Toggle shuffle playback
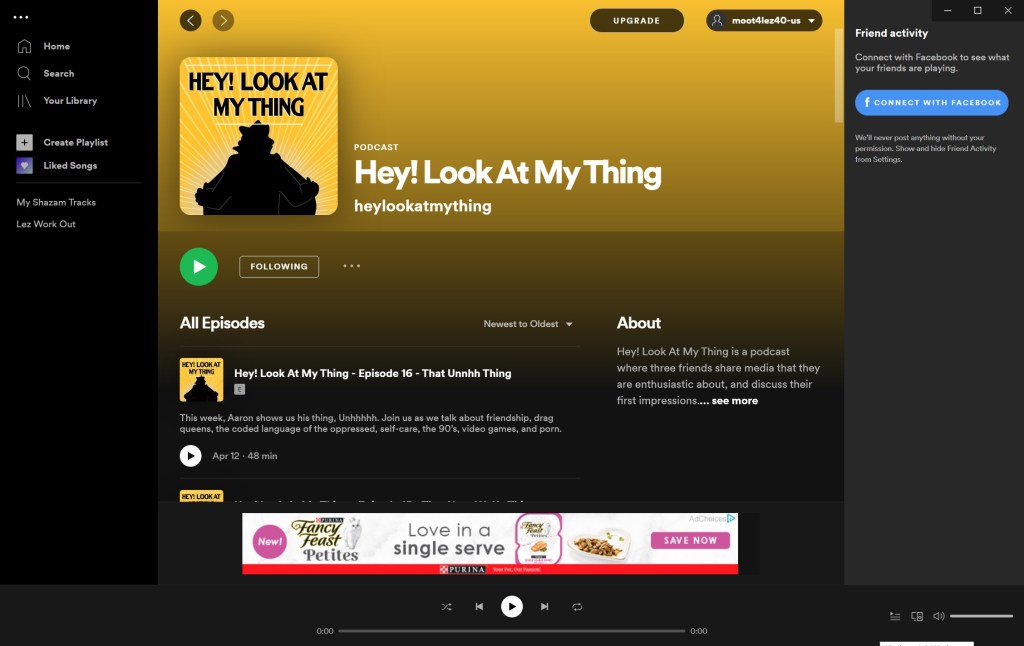Screen dimensions: 1024x646 [447, 606]
